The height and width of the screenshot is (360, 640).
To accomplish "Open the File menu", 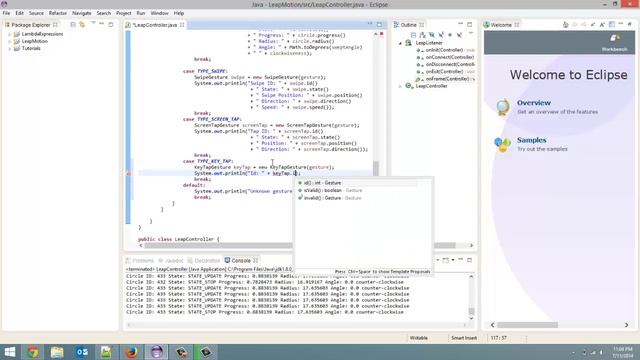I will pos(6,13).
